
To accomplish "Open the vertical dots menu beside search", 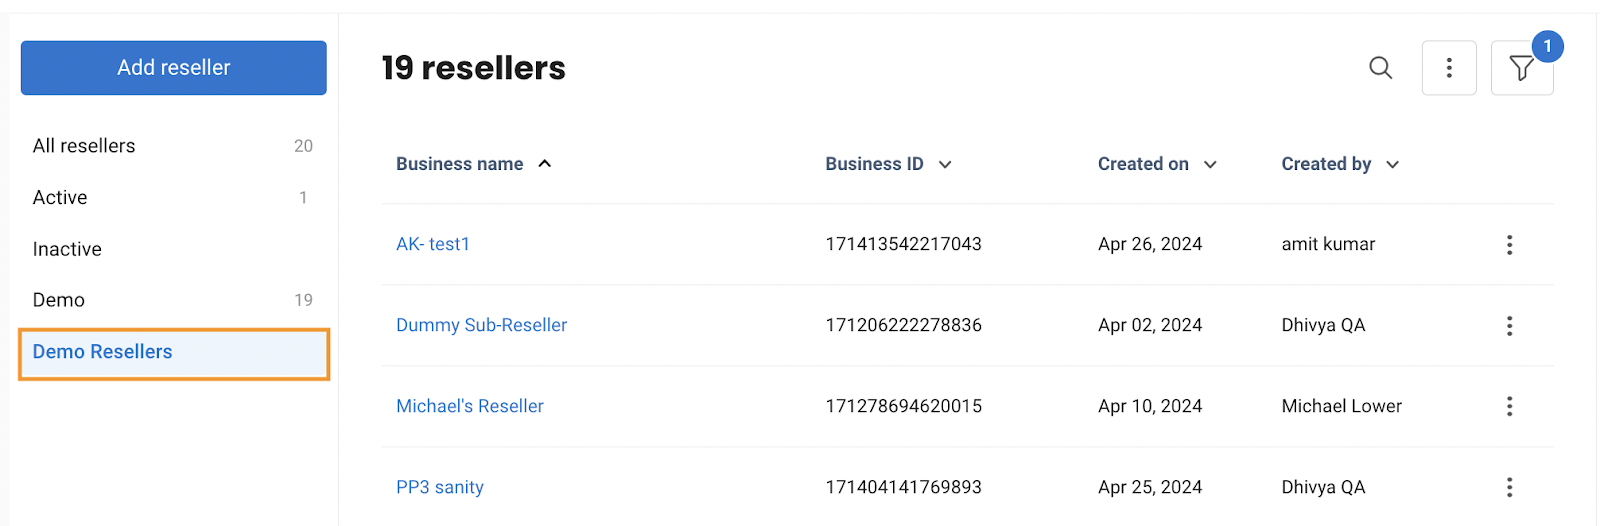I will 1449,68.
